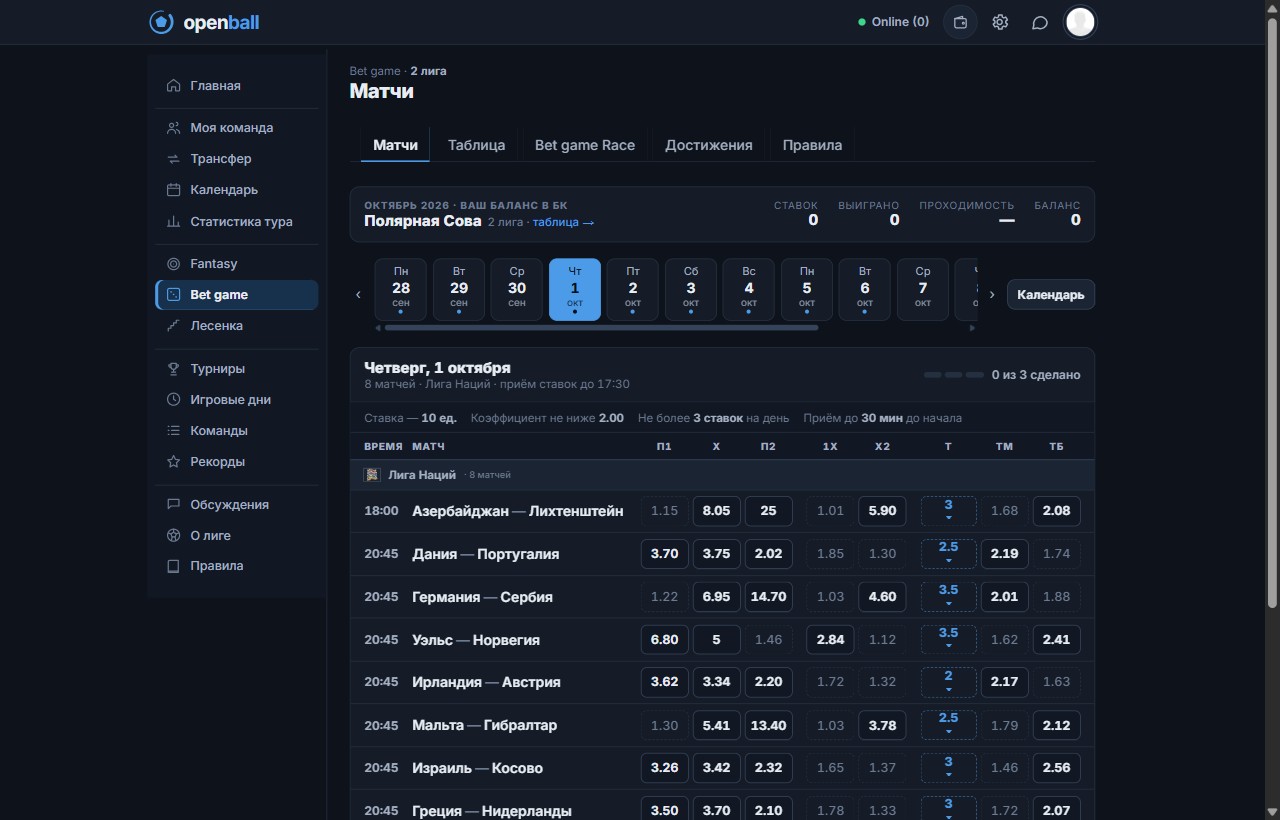Image resolution: width=1280 pixels, height=820 pixels.
Task: Click the Игровые дни icon in sidebar
Action: pyautogui.click(x=173, y=400)
